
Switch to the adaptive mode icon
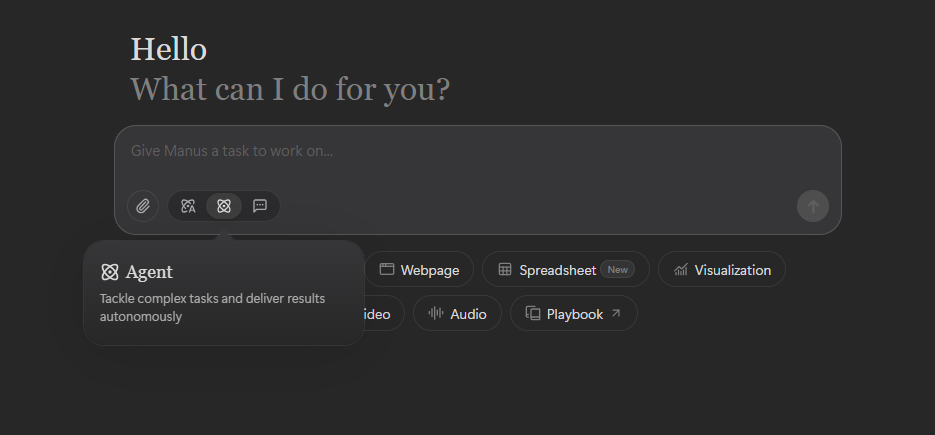click(188, 206)
